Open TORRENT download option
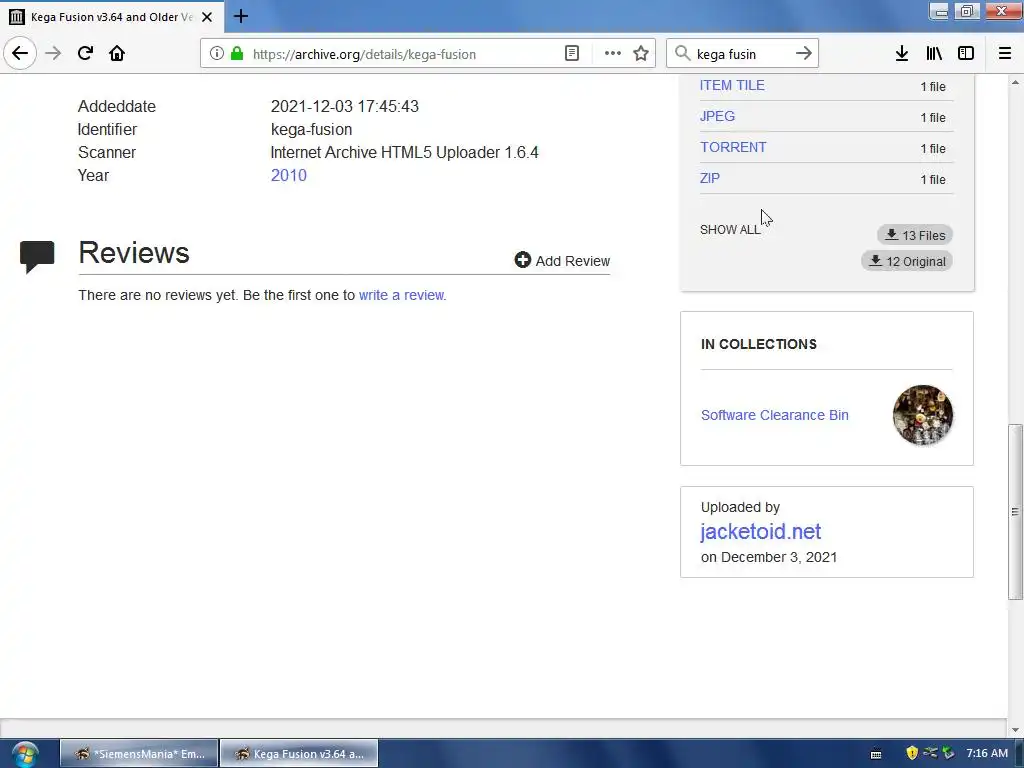The height and width of the screenshot is (768, 1024). click(733, 148)
